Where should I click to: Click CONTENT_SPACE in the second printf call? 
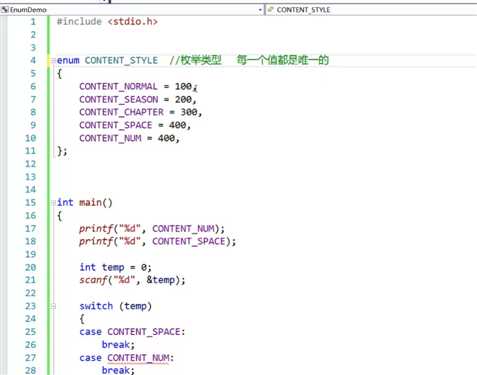[189, 241]
